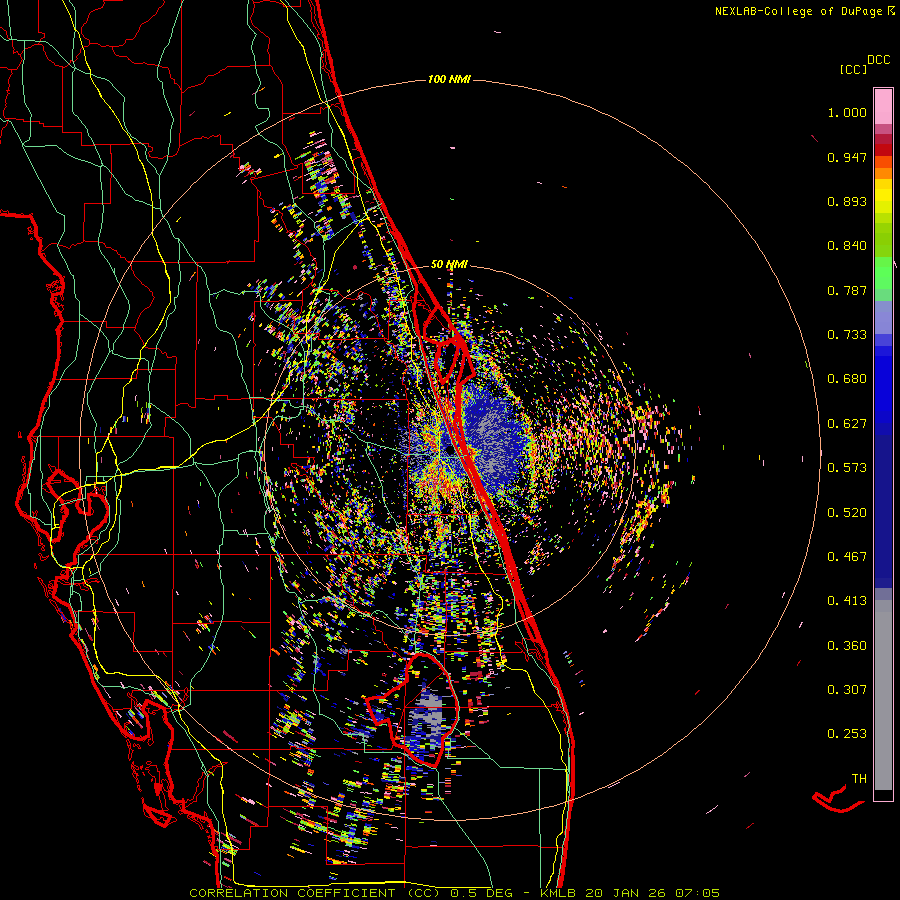900x900 pixels.
Task: Pick the bright green swatch above 0.787
Action: (x=883, y=273)
